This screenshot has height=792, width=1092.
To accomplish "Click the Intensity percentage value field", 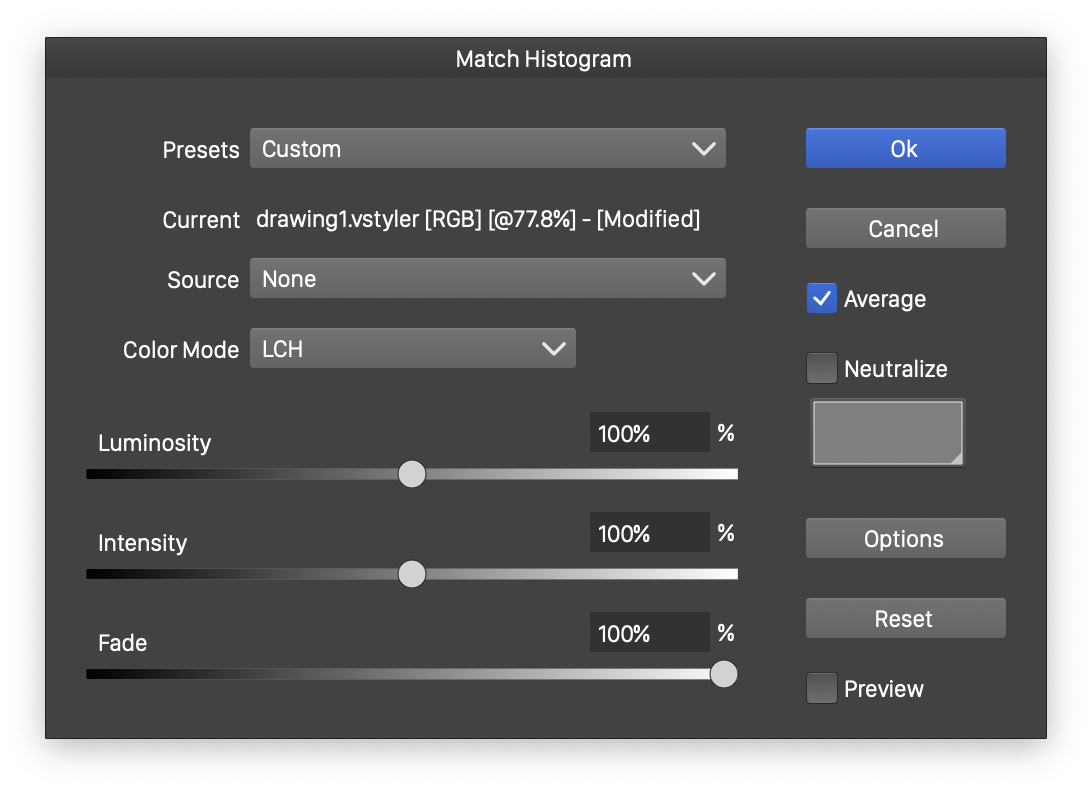I will click(x=649, y=533).
